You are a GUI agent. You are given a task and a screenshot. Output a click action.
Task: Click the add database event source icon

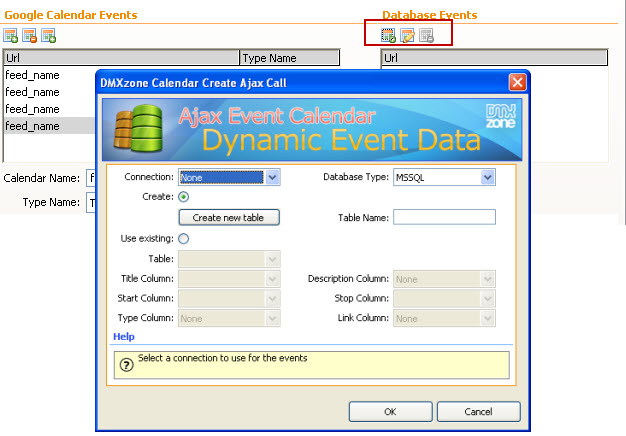tap(388, 36)
